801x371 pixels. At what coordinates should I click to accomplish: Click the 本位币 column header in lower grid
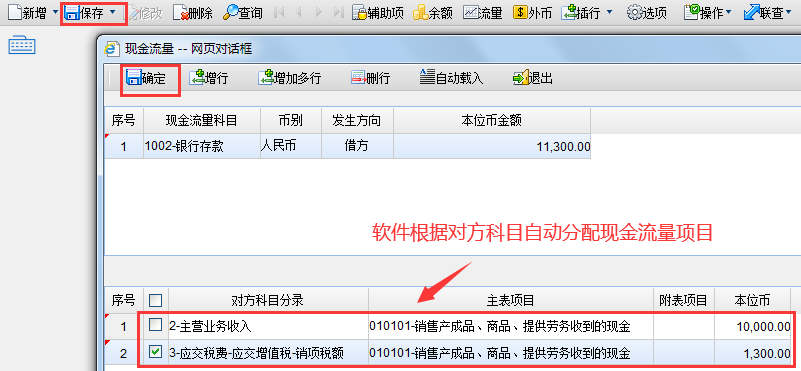(752, 300)
